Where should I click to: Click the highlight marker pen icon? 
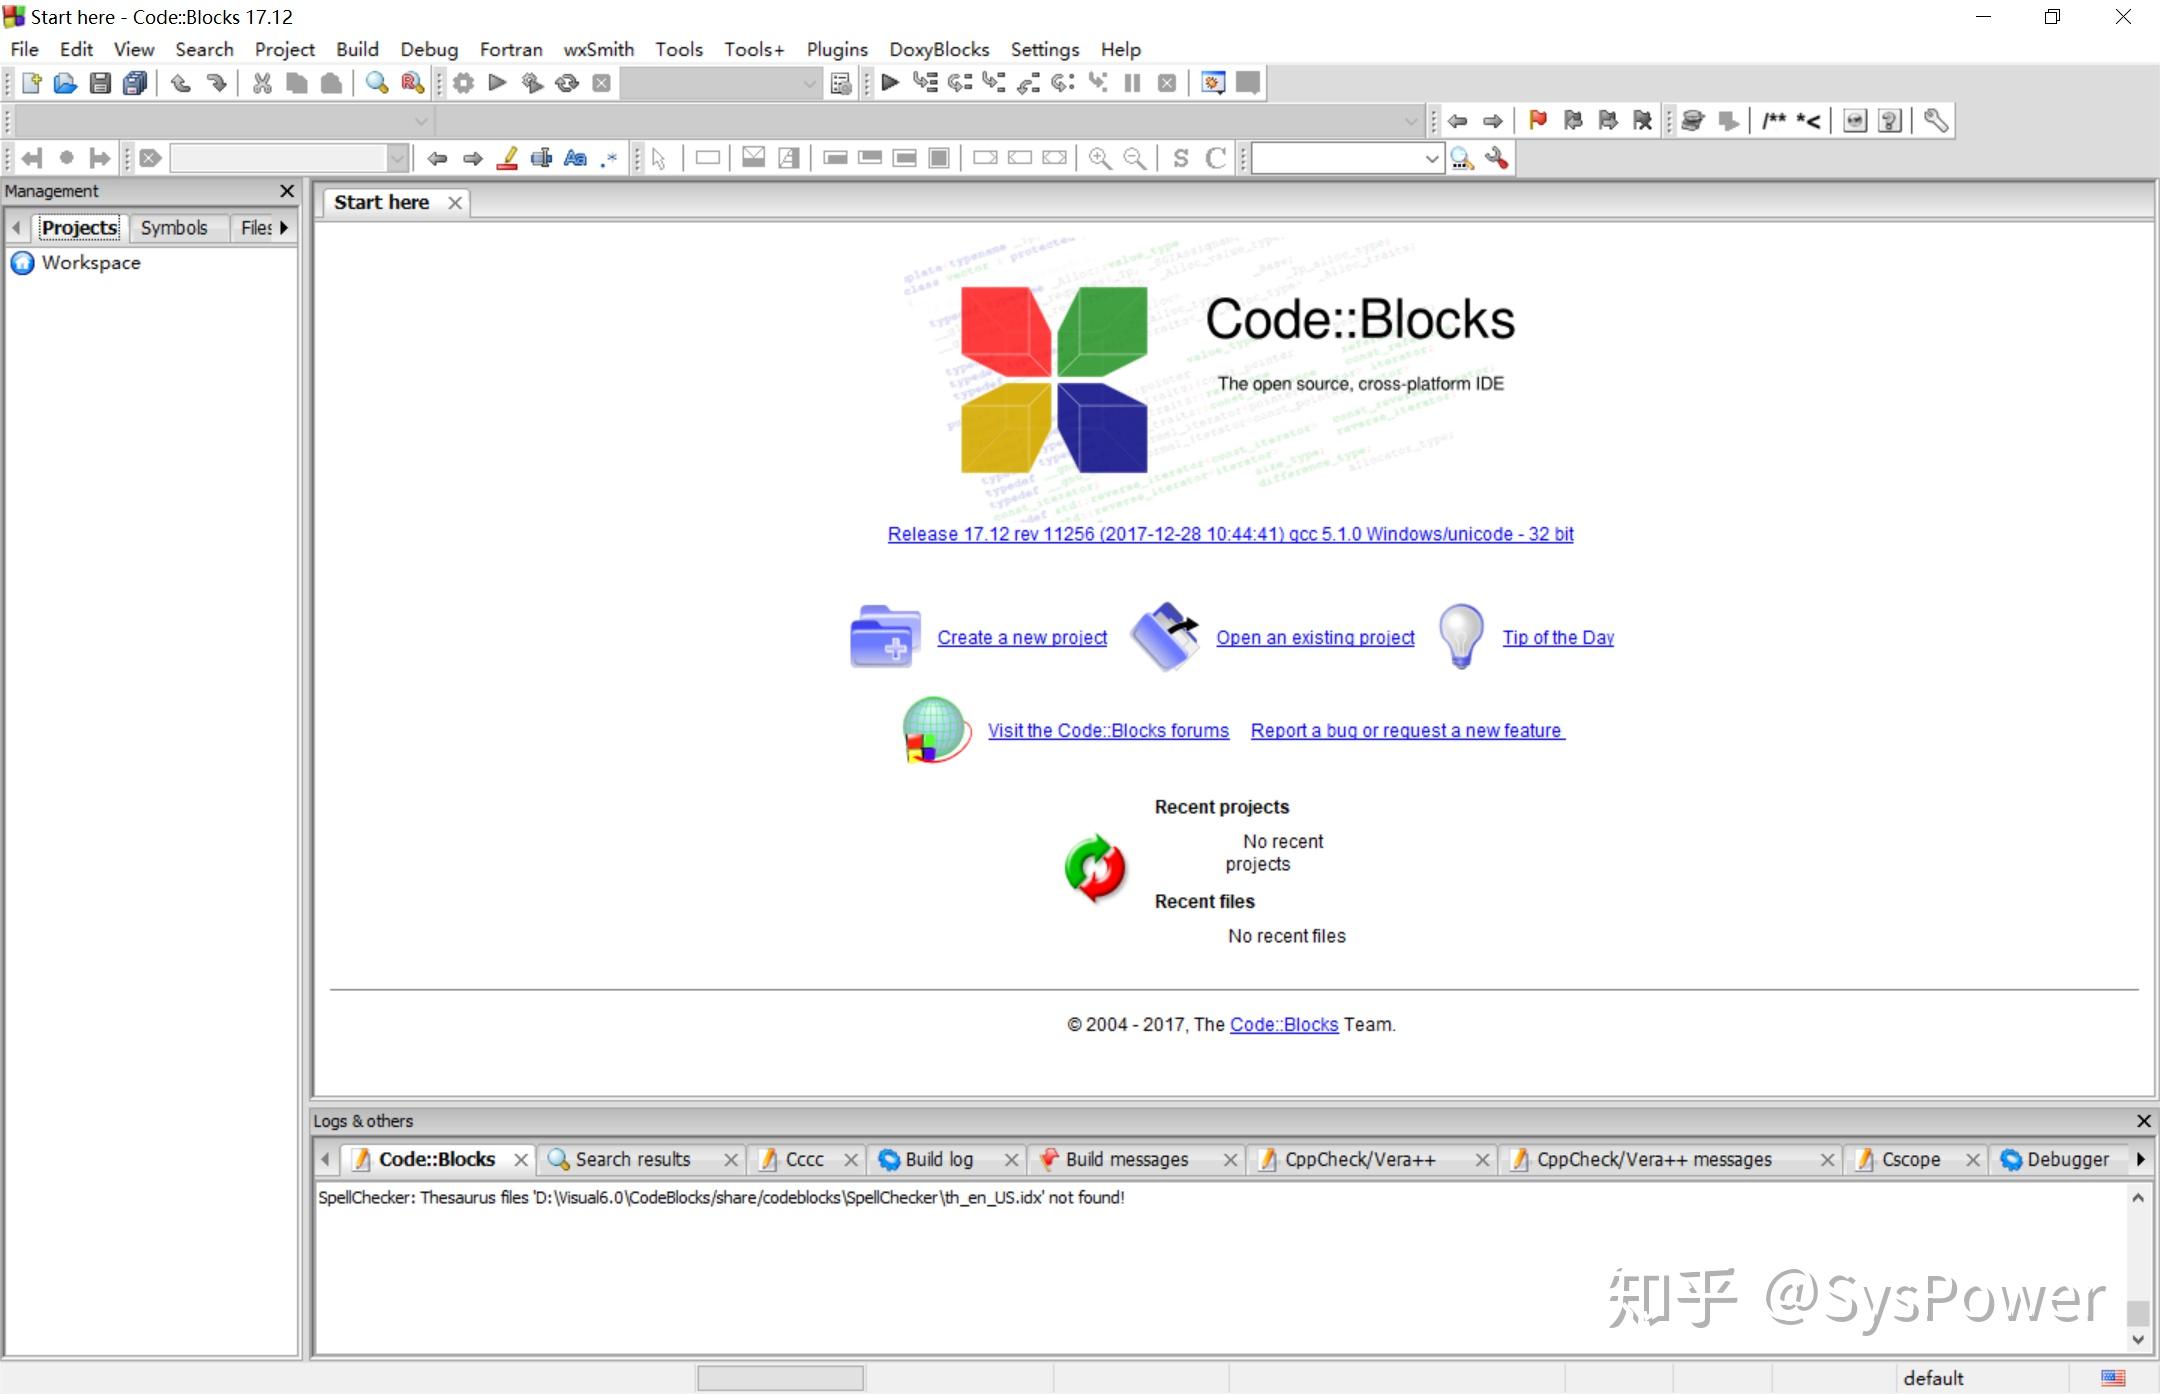click(508, 158)
